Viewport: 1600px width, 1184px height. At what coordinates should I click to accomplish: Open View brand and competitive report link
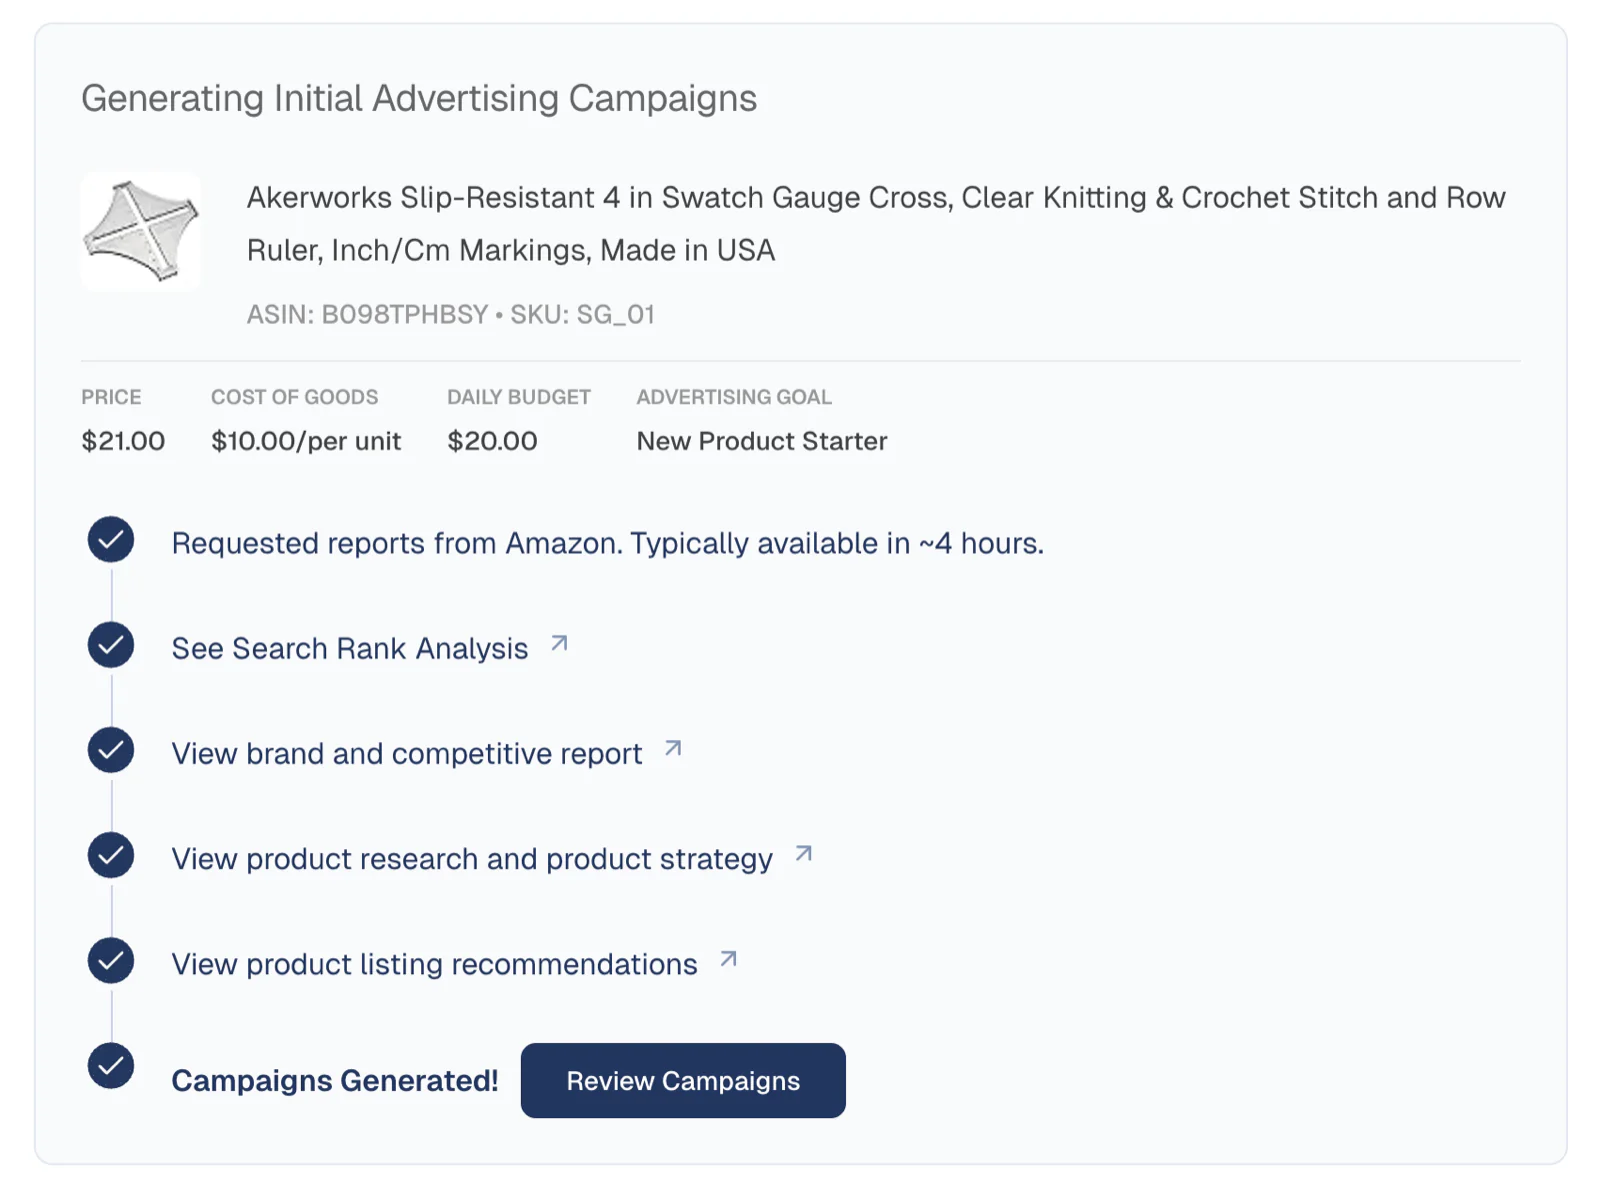406,753
